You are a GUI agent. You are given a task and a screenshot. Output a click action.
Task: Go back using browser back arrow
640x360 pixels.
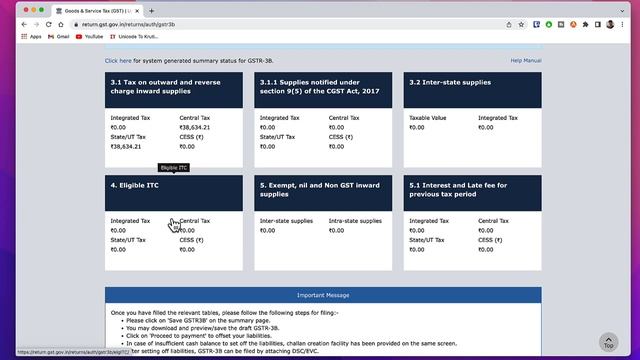pyautogui.click(x=24, y=24)
